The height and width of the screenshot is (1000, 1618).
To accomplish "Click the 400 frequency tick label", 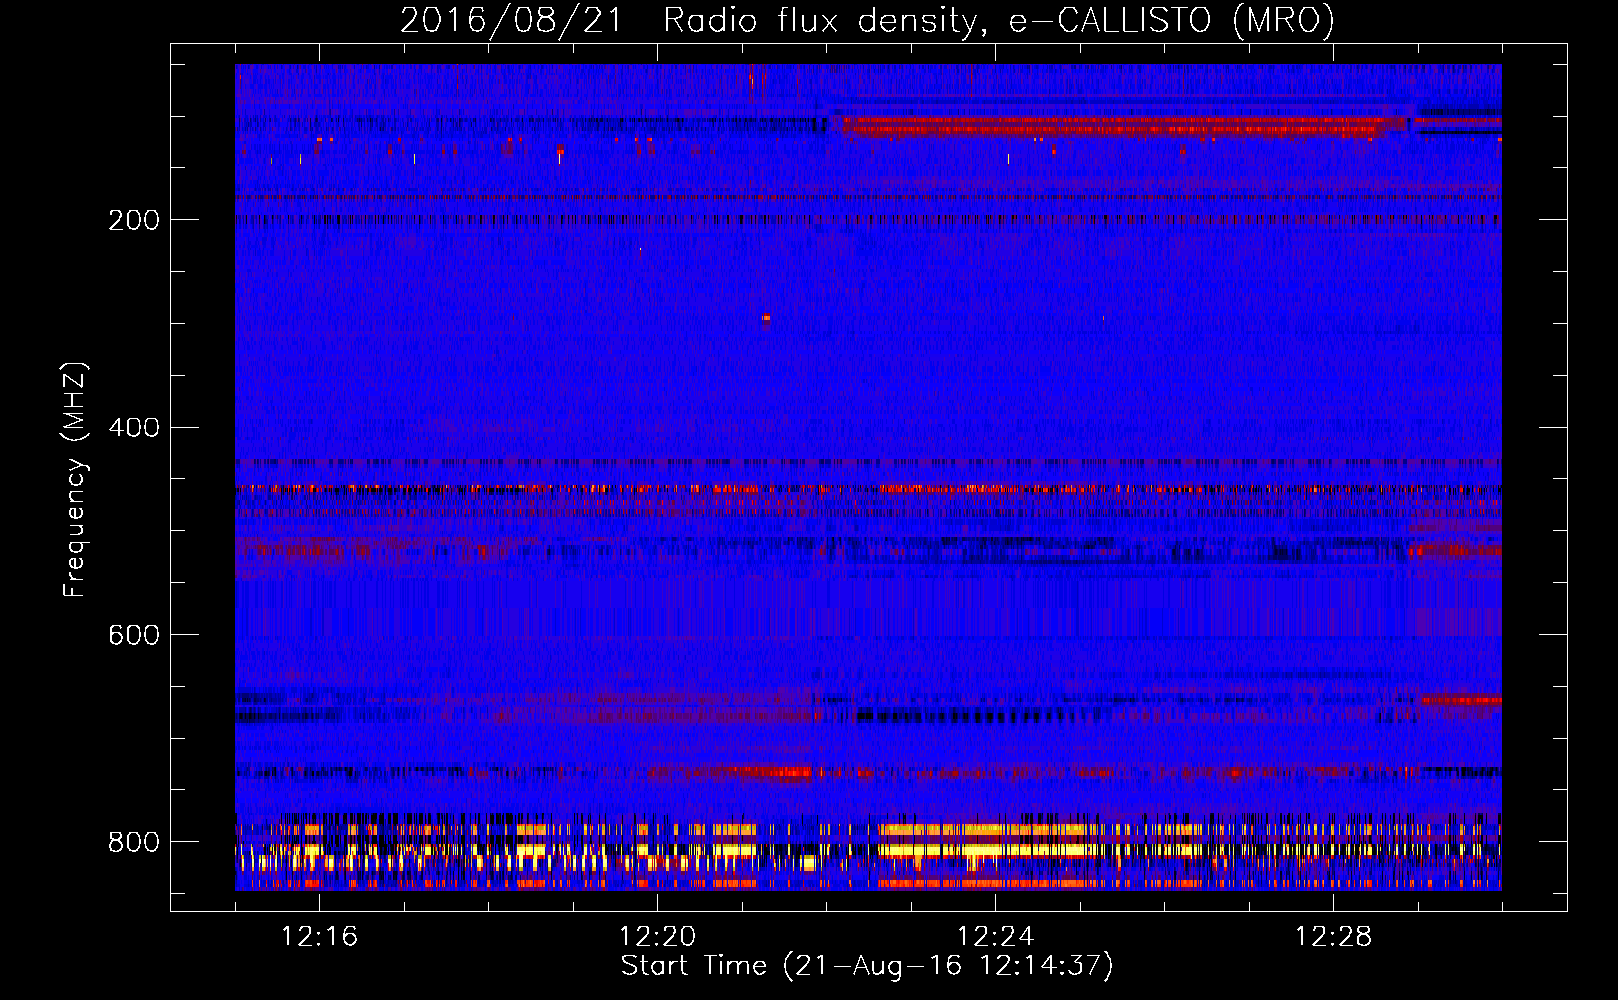I will click(134, 428).
